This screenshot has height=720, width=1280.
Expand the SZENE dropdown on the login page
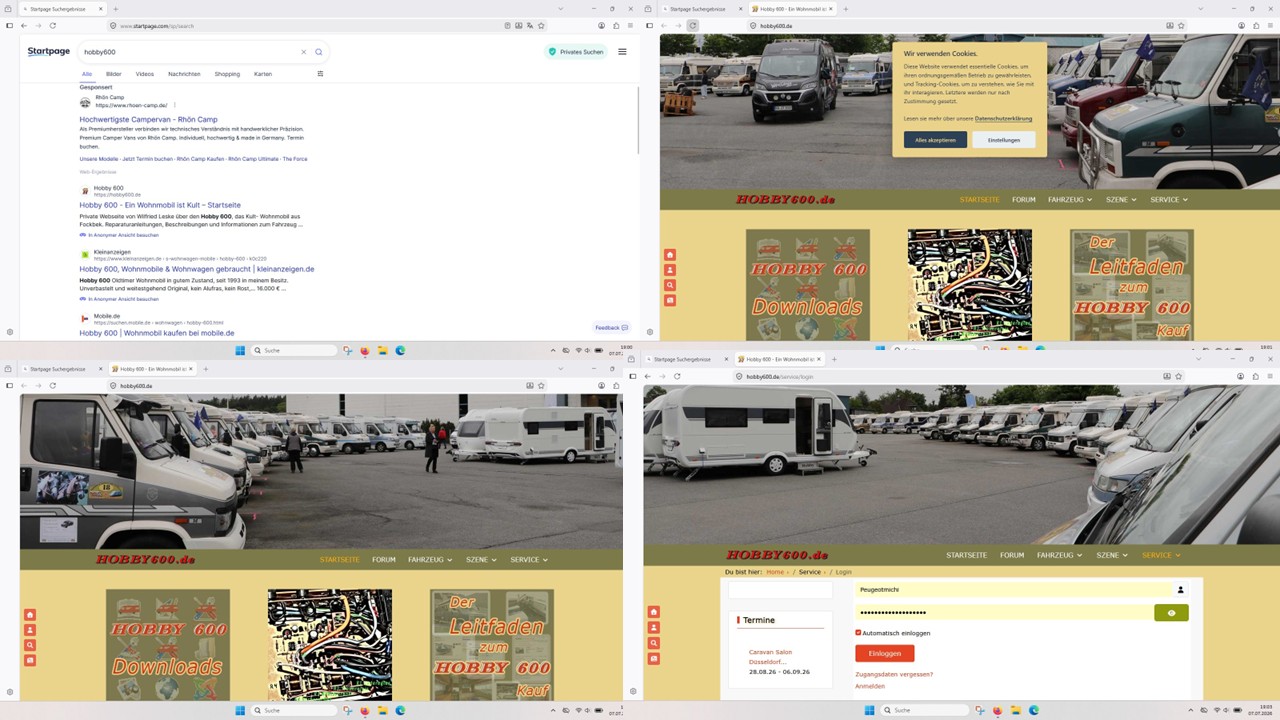pos(1111,555)
